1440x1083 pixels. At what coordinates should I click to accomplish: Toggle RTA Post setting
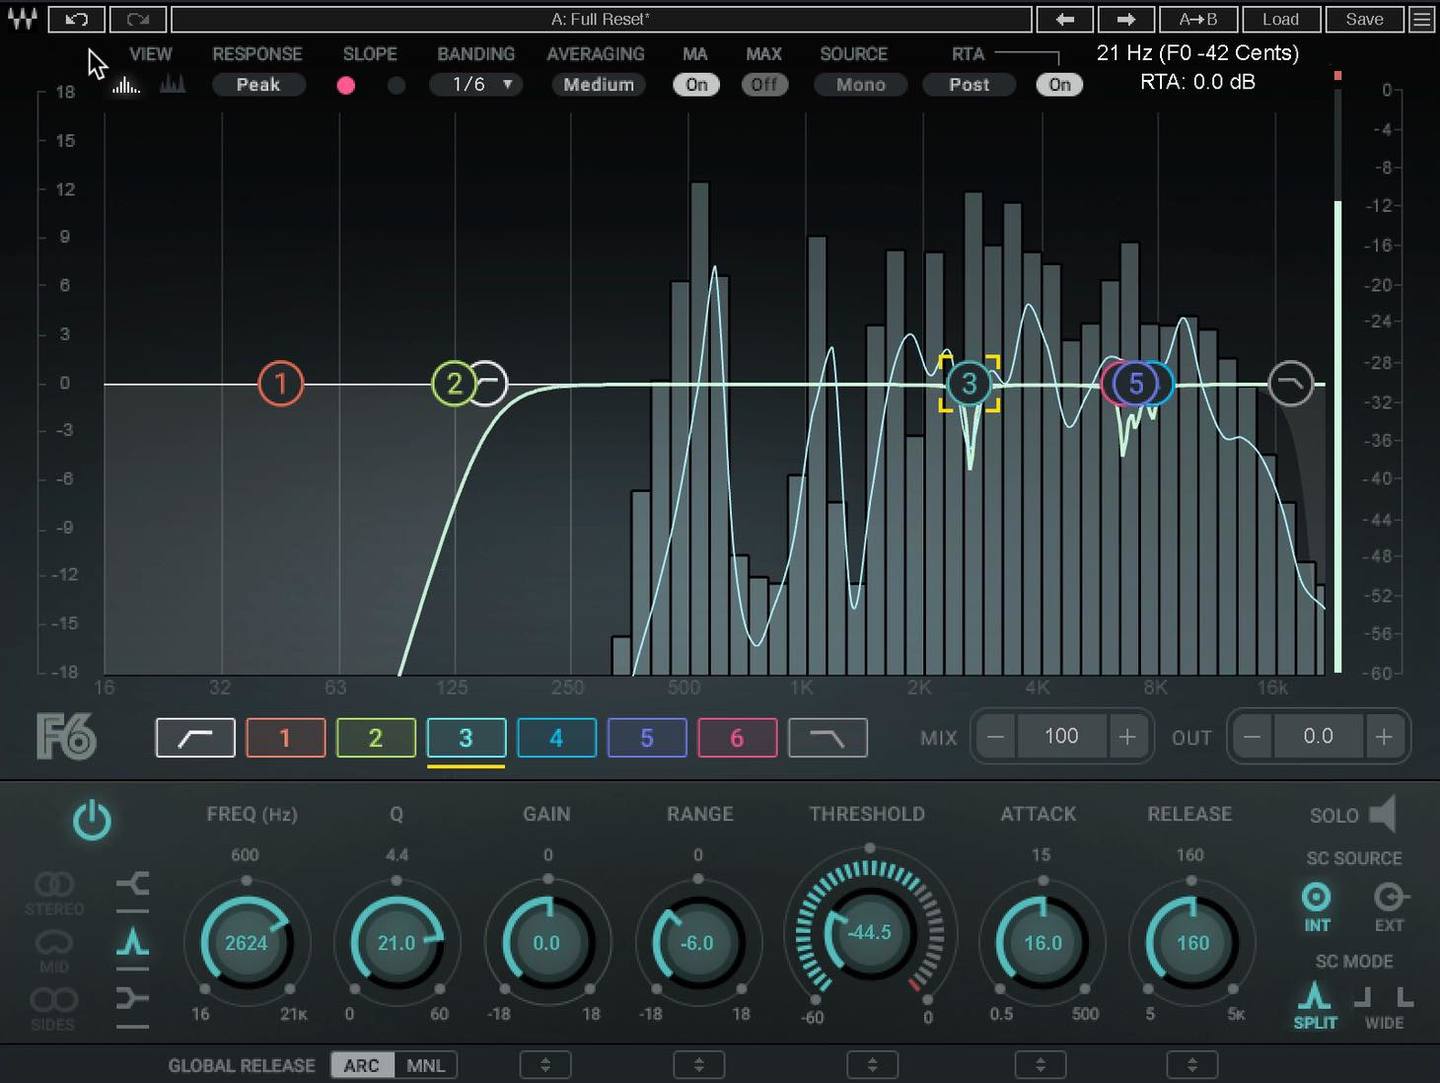pyautogui.click(x=969, y=85)
